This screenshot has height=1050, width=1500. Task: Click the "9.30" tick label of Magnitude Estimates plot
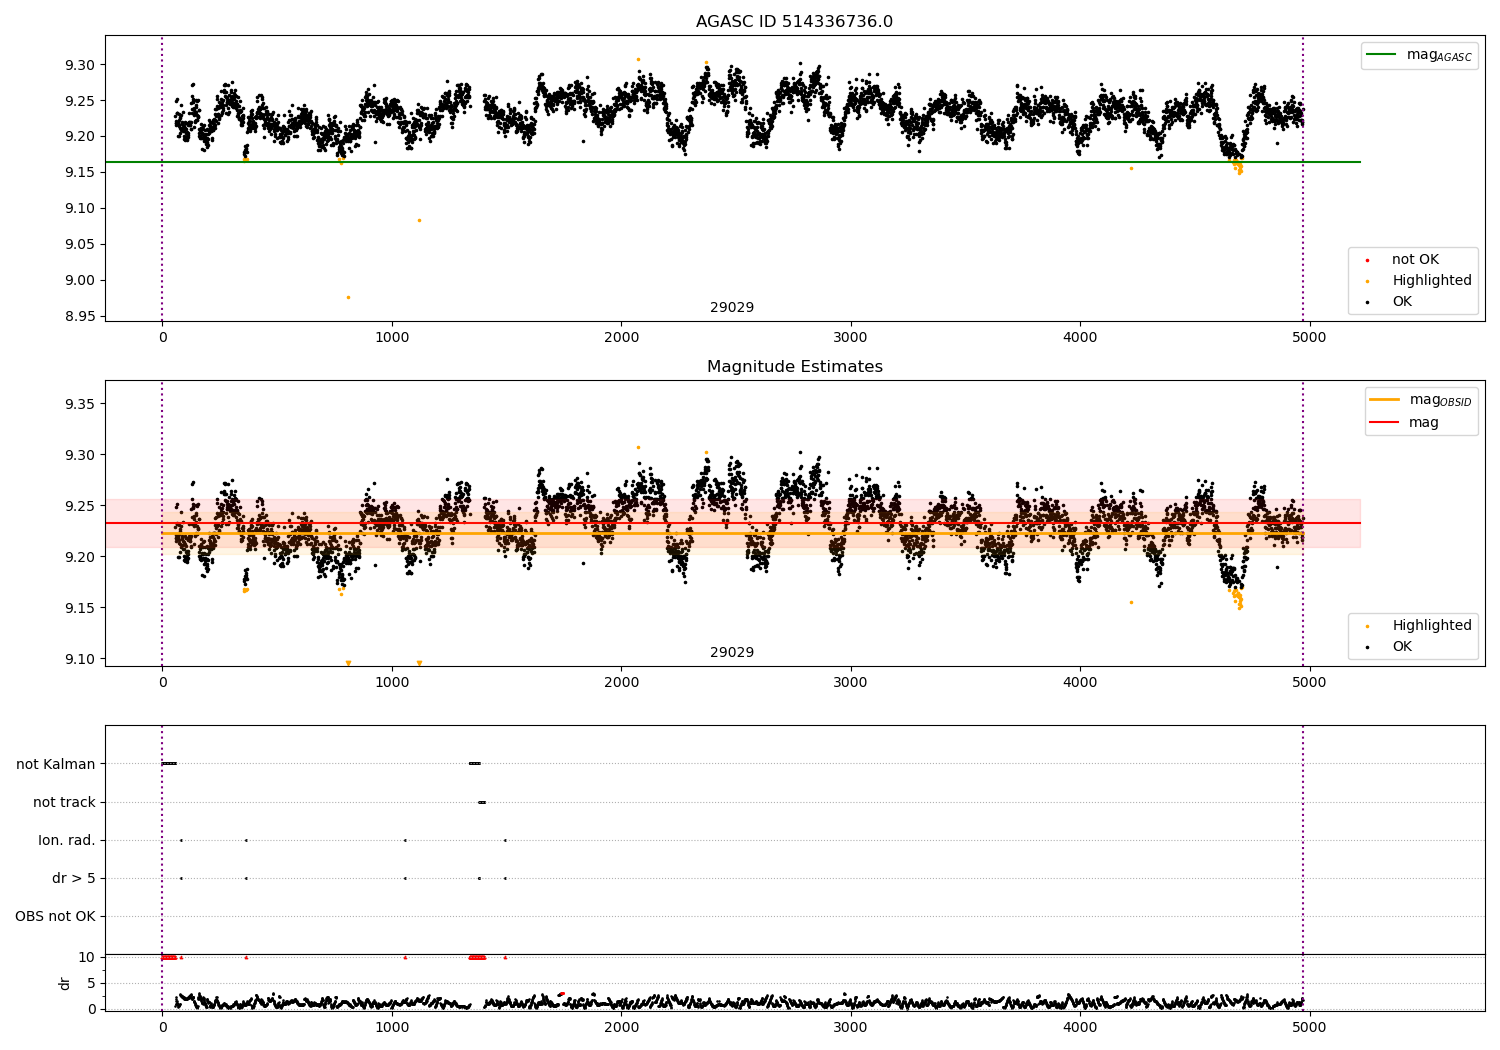80,455
